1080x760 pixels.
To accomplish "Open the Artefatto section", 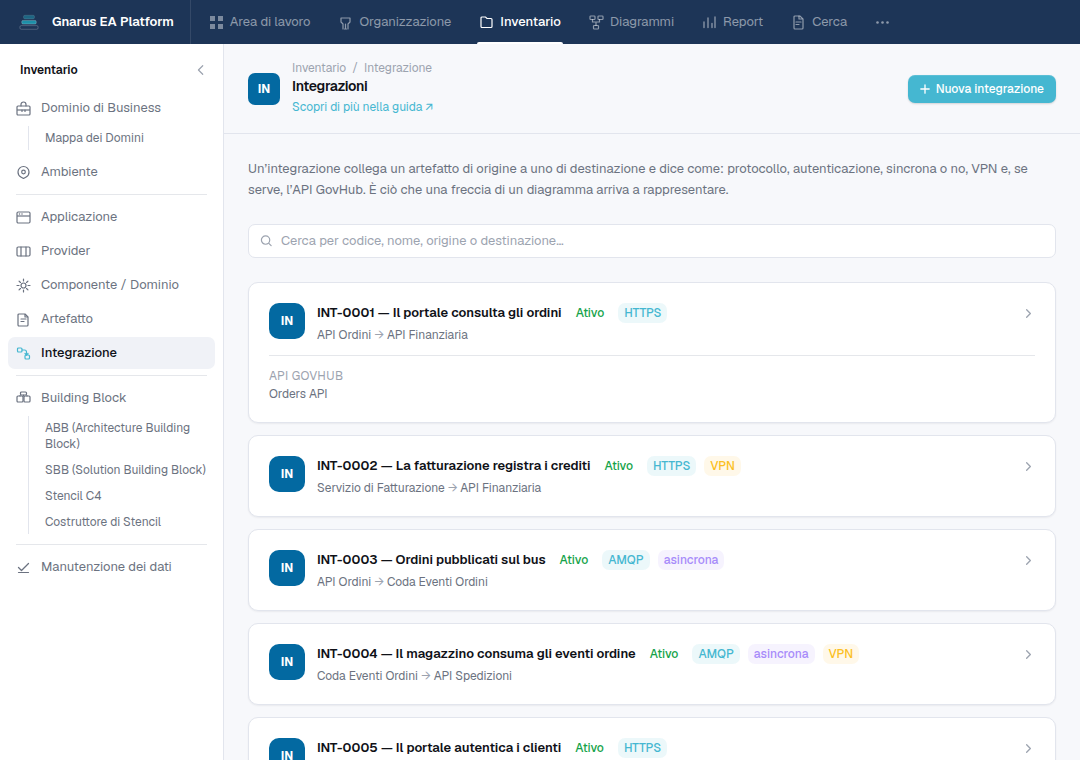I will point(112,318).
